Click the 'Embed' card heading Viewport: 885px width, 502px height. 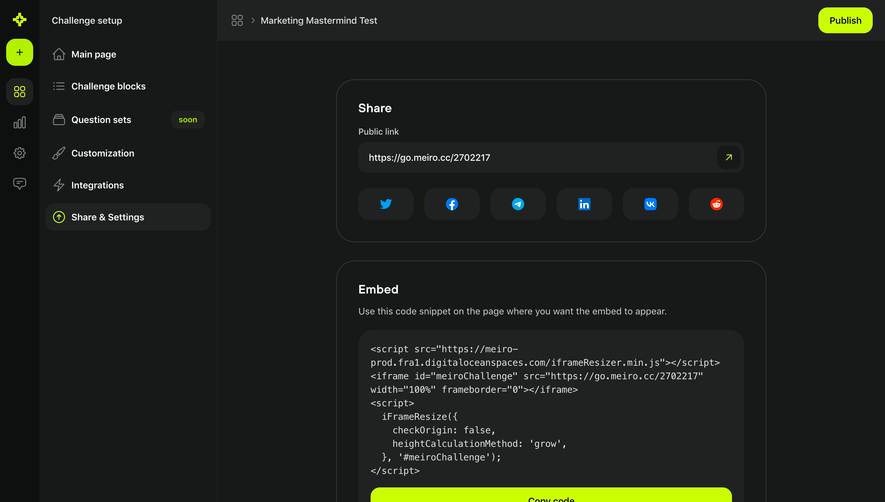tap(378, 289)
